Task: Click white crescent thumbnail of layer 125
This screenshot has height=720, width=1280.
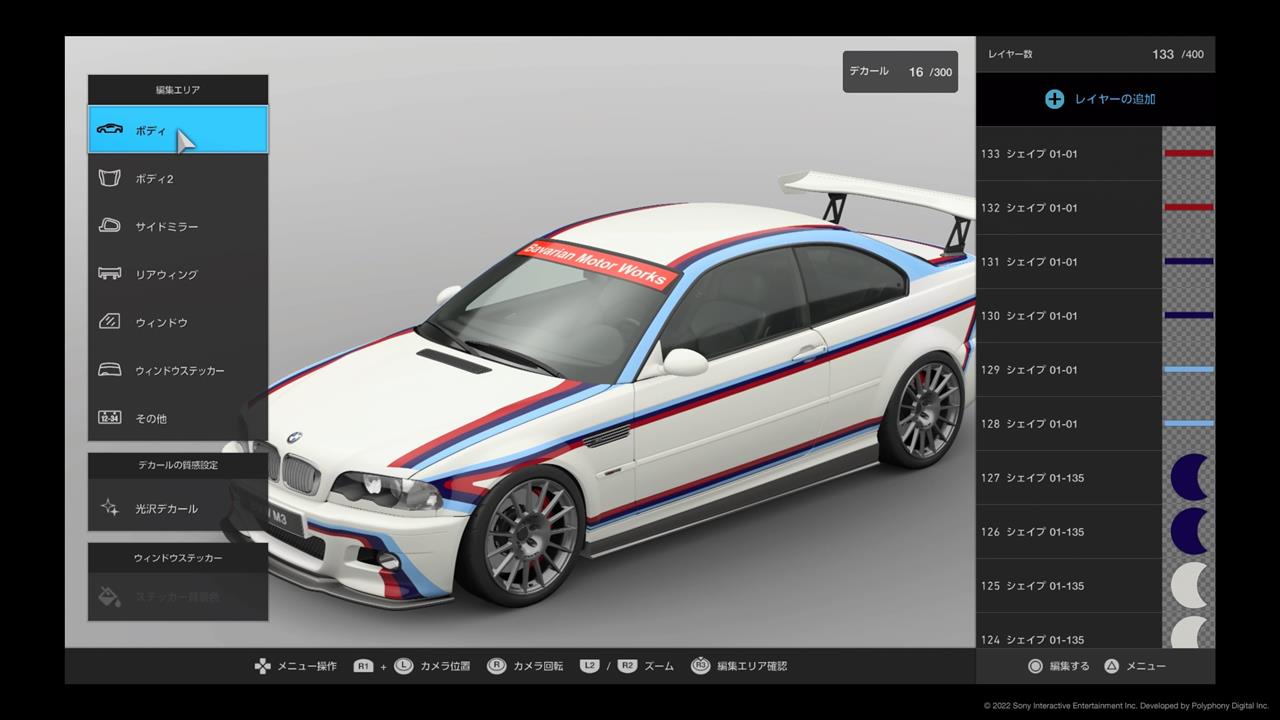Action: click(1189, 586)
